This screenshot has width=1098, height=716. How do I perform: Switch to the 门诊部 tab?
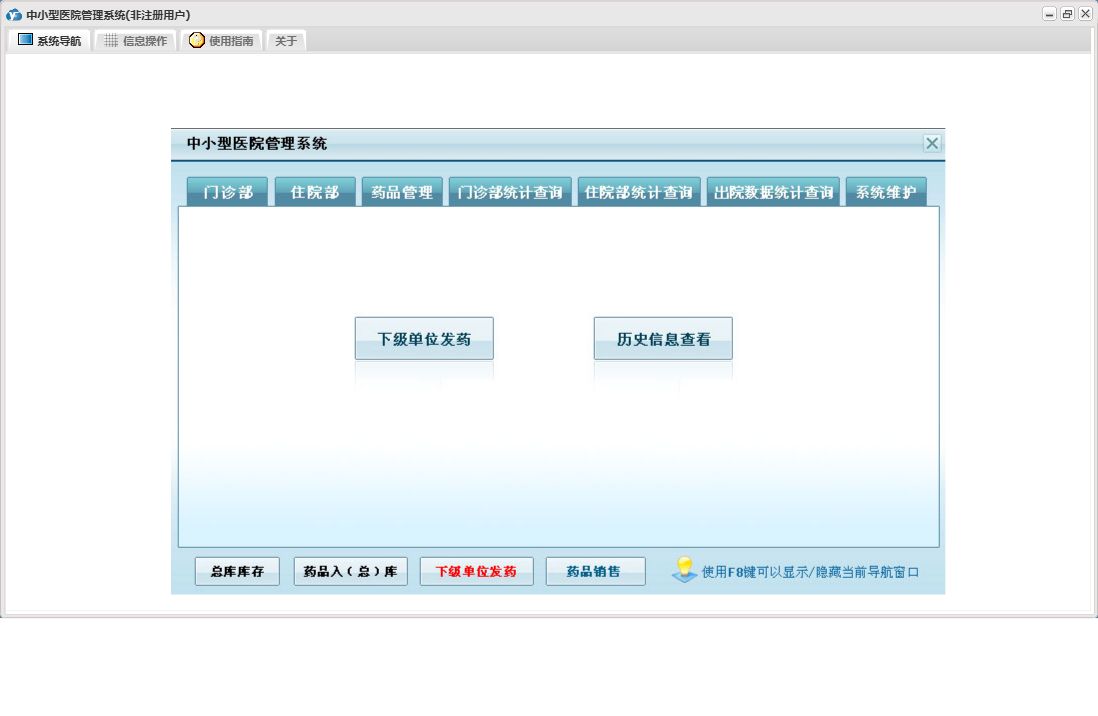pyautogui.click(x=228, y=192)
